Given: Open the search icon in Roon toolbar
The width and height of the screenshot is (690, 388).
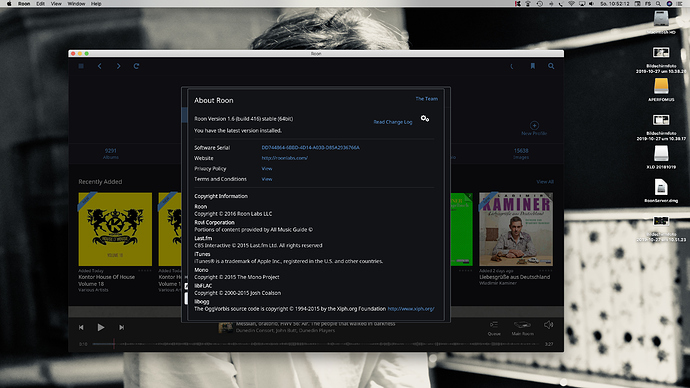Looking at the screenshot, I should click(551, 66).
